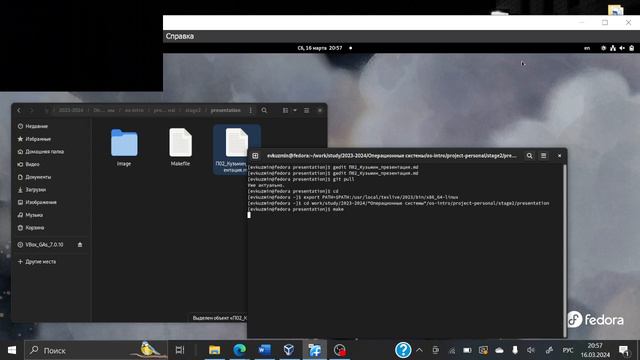The width and height of the screenshot is (640, 360).
Task: Open the view options dropdown arrow in Files
Action: click(x=295, y=110)
